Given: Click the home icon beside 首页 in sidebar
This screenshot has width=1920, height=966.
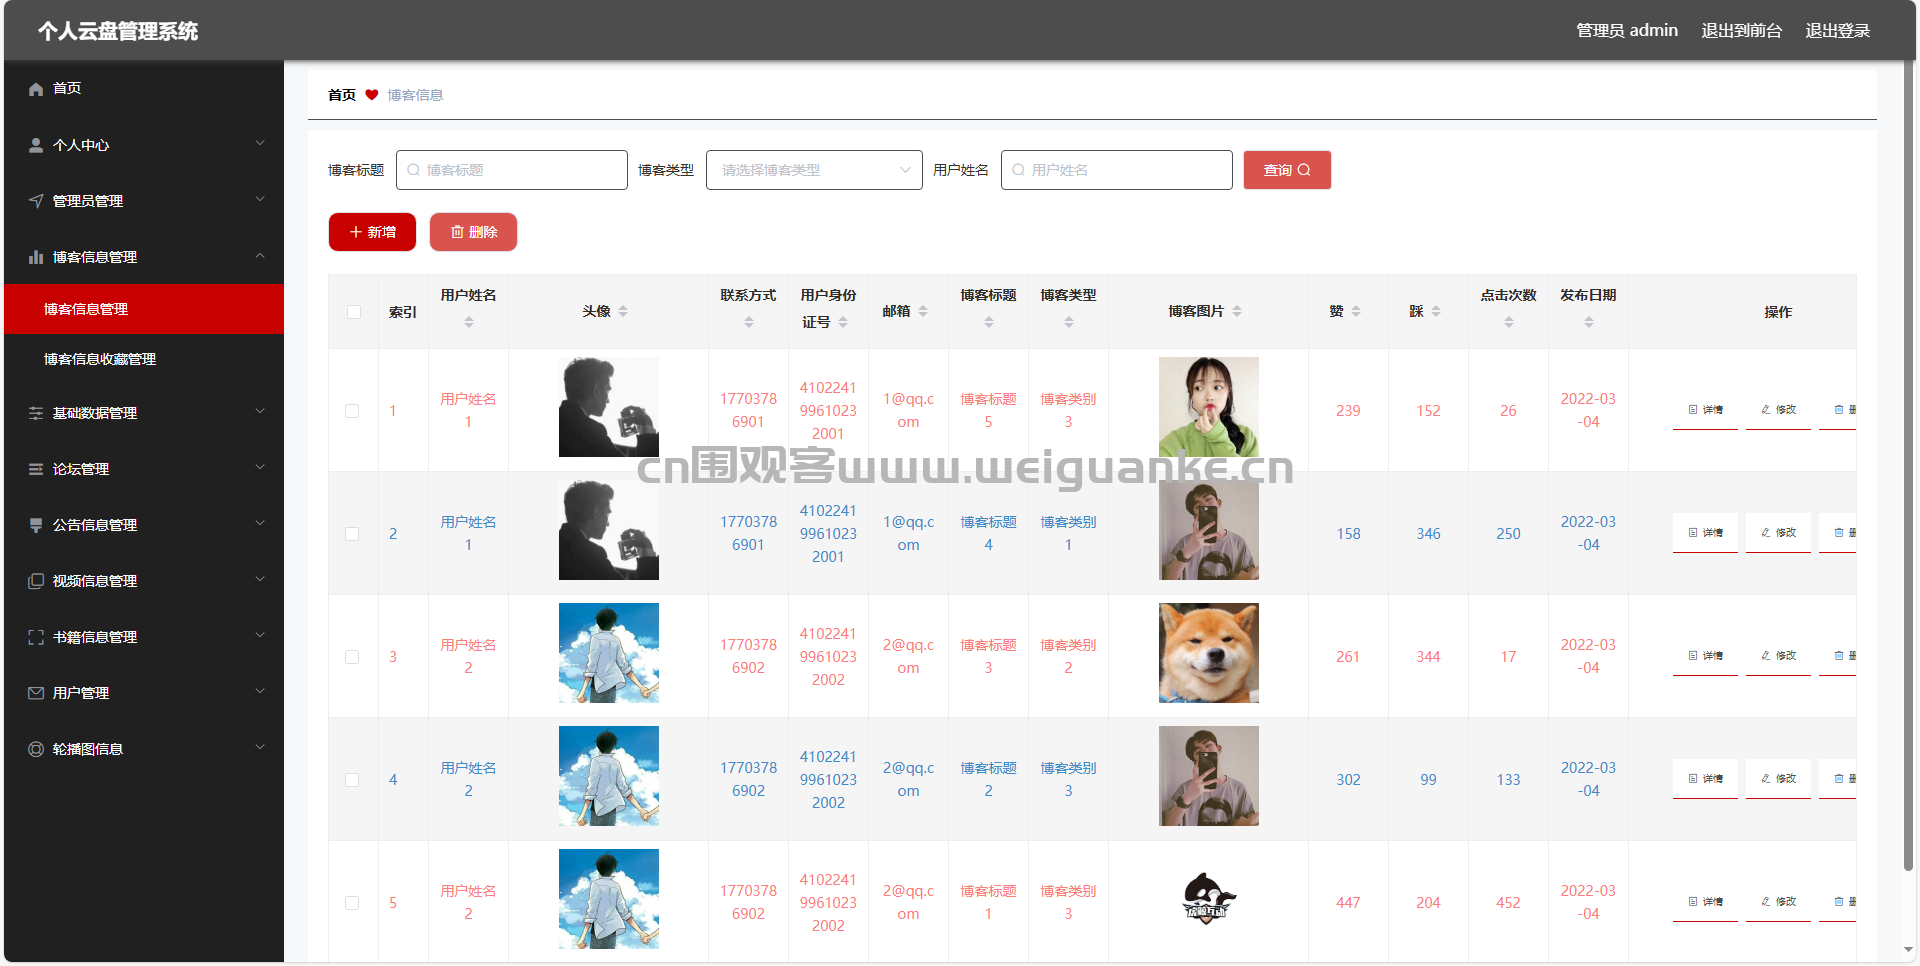Looking at the screenshot, I should point(36,89).
